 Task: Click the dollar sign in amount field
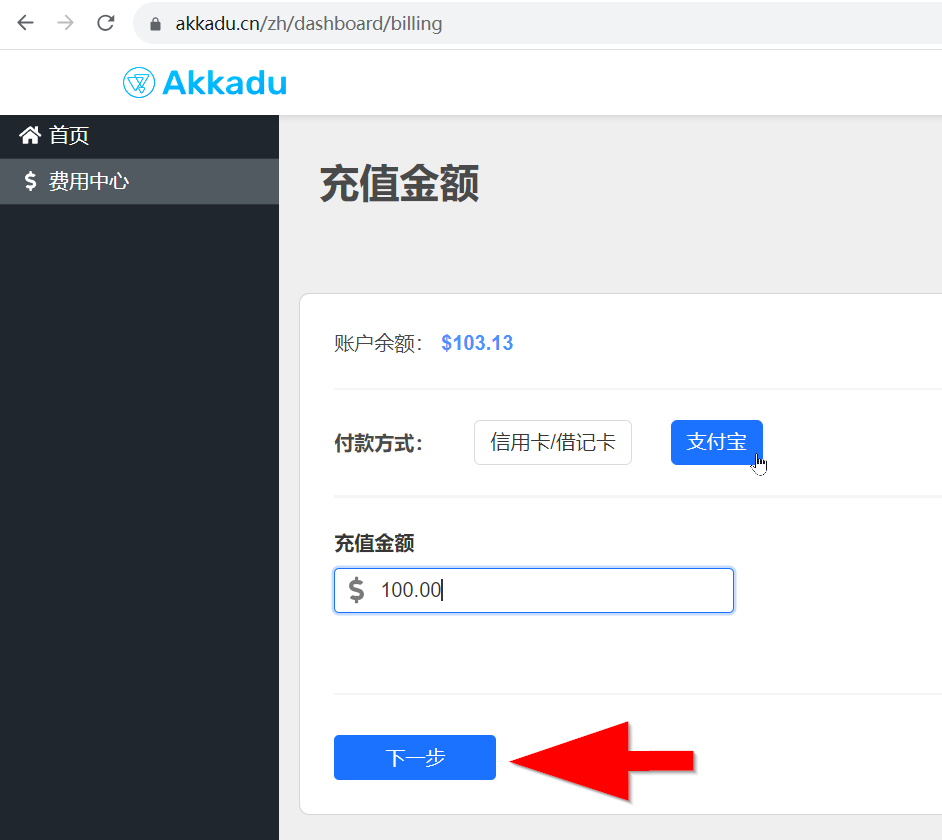tap(356, 590)
